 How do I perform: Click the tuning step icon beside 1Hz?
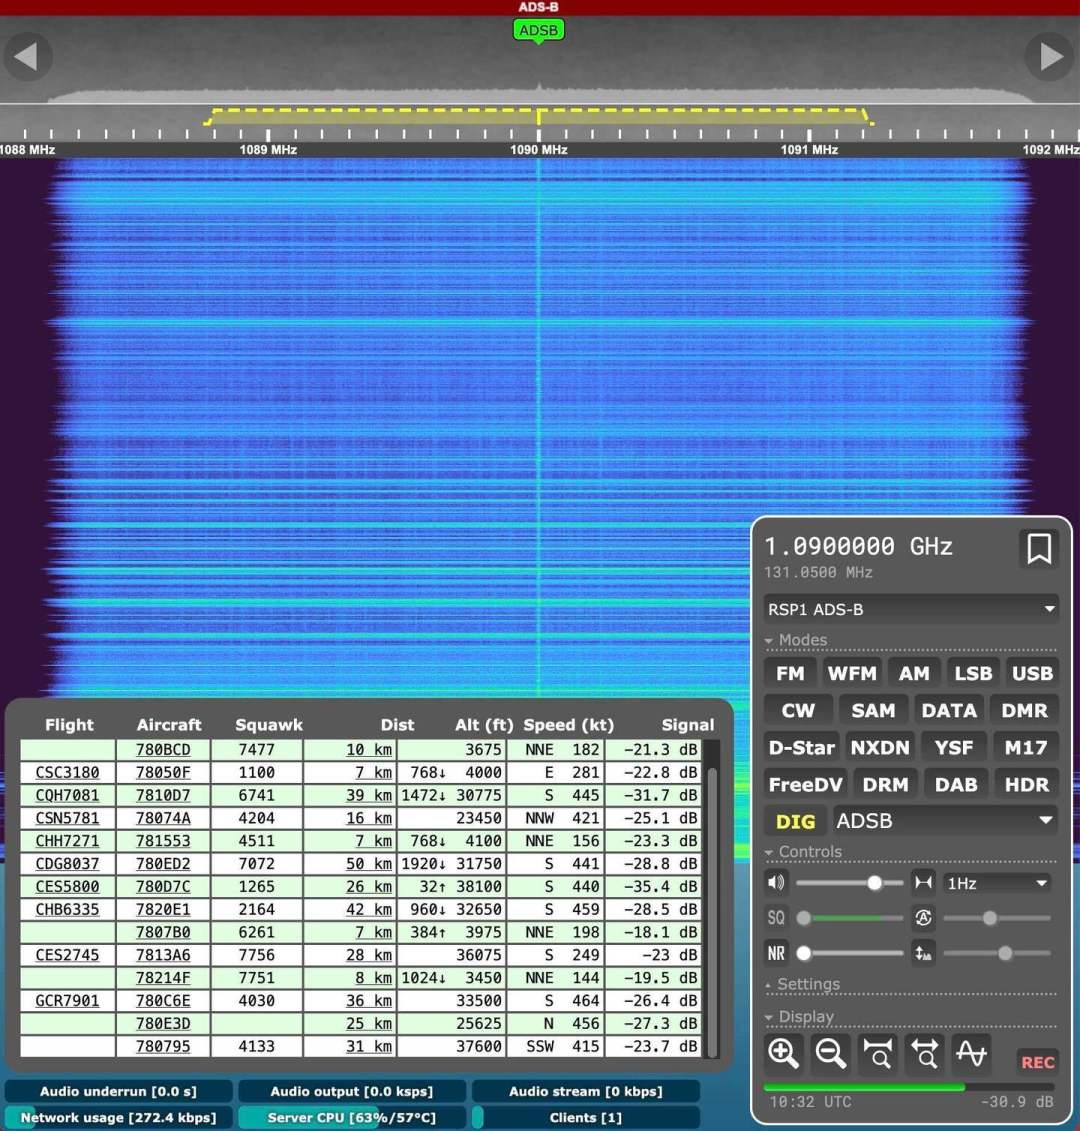tap(923, 883)
